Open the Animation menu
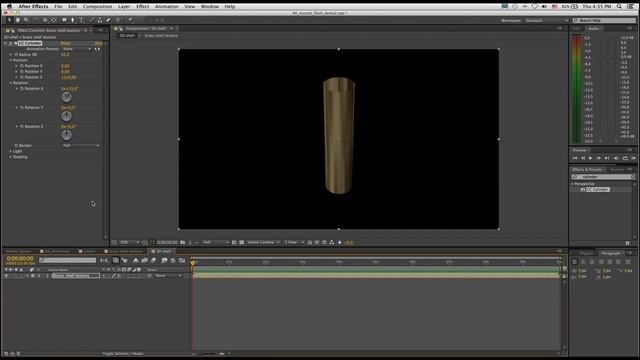This screenshot has width=640, height=360. 167,7
